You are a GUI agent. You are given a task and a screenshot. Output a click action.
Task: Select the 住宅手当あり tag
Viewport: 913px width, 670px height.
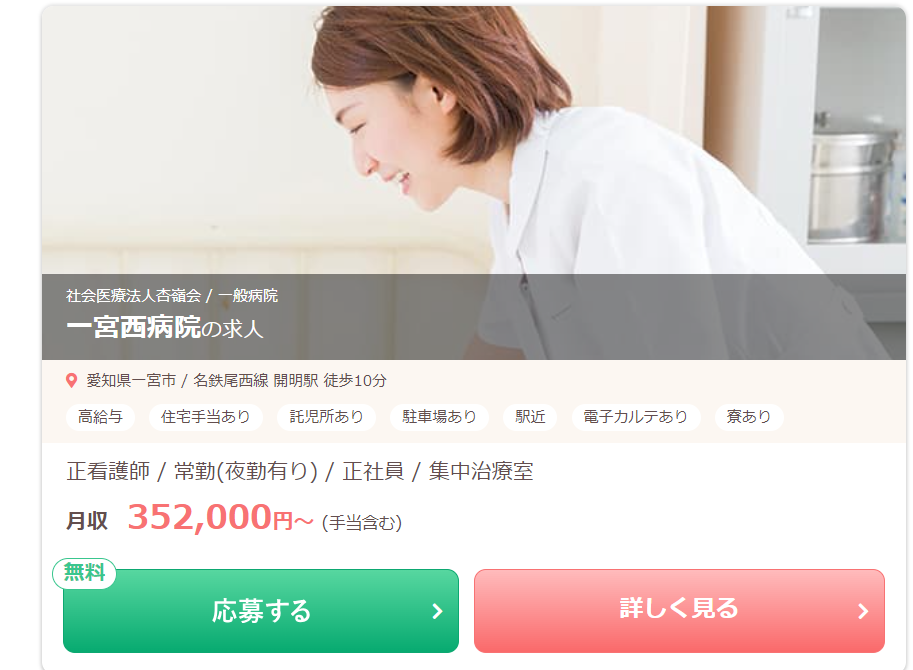coord(206,417)
